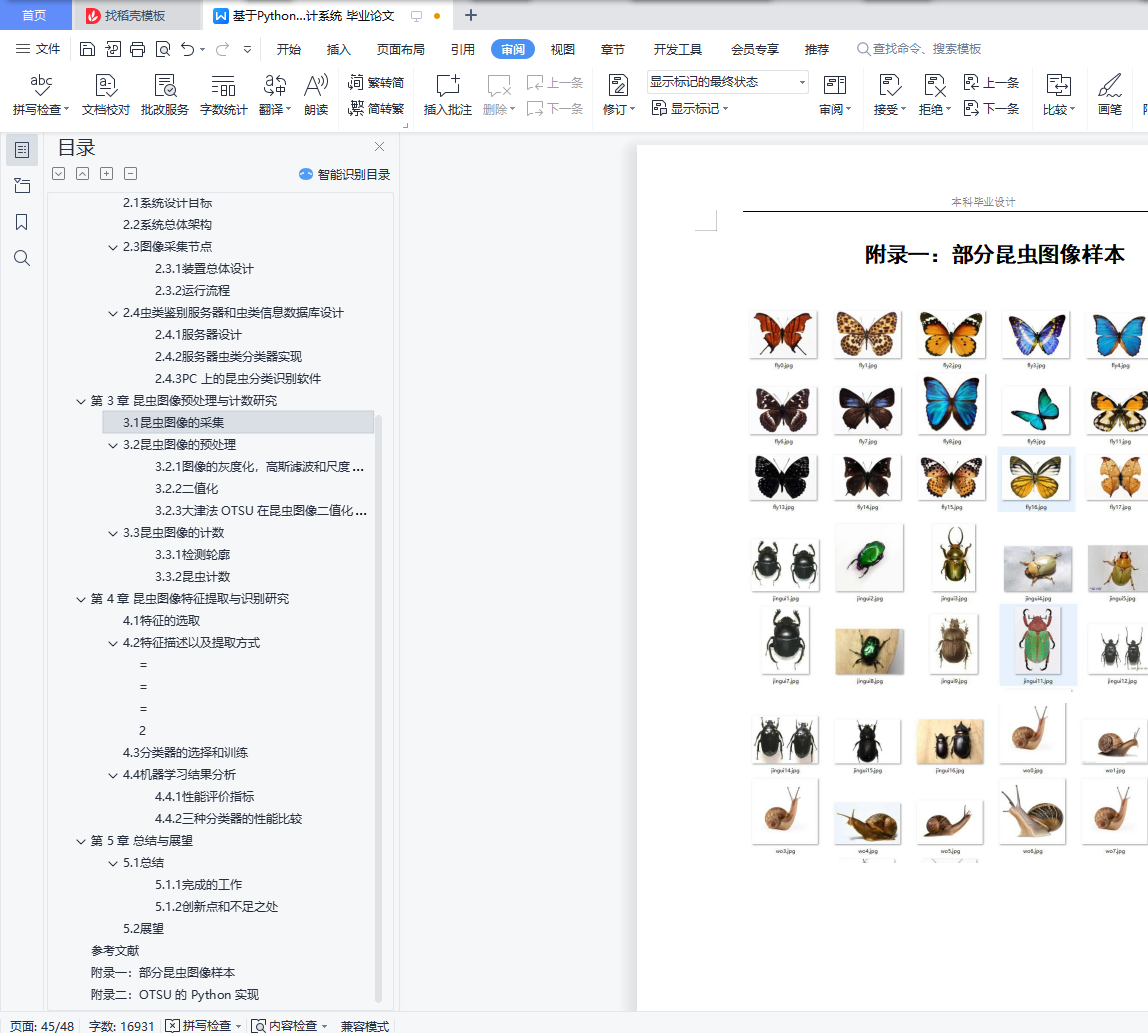
Task: Collapse the 4.4机器学习结果分析 section
Action: 113,775
